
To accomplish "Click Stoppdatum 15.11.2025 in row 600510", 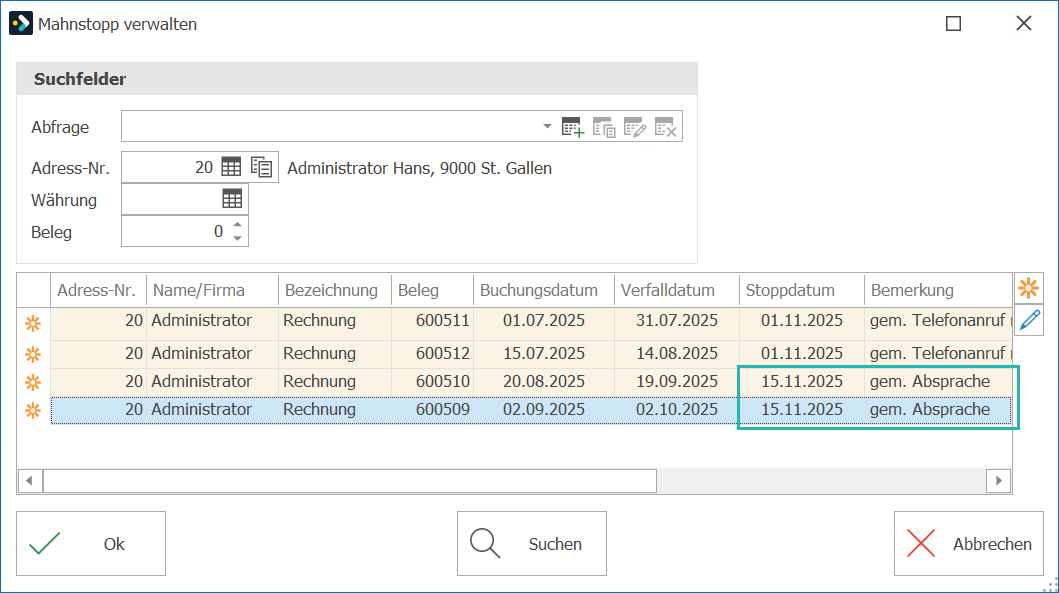I will coord(802,382).
